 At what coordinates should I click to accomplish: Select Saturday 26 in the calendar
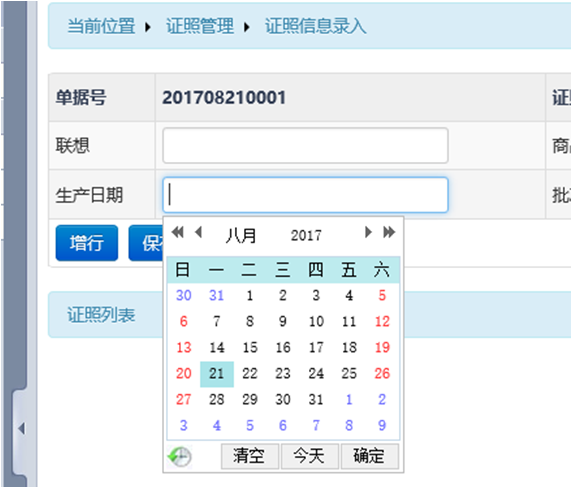pos(382,374)
